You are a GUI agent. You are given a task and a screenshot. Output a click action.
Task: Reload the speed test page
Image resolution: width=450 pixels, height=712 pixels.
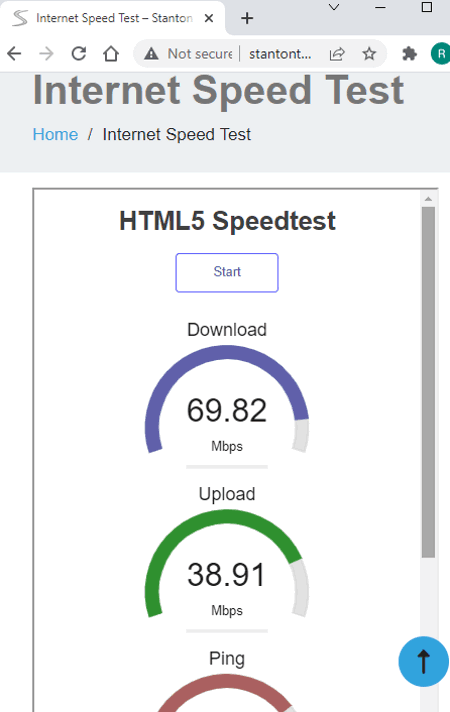click(79, 54)
